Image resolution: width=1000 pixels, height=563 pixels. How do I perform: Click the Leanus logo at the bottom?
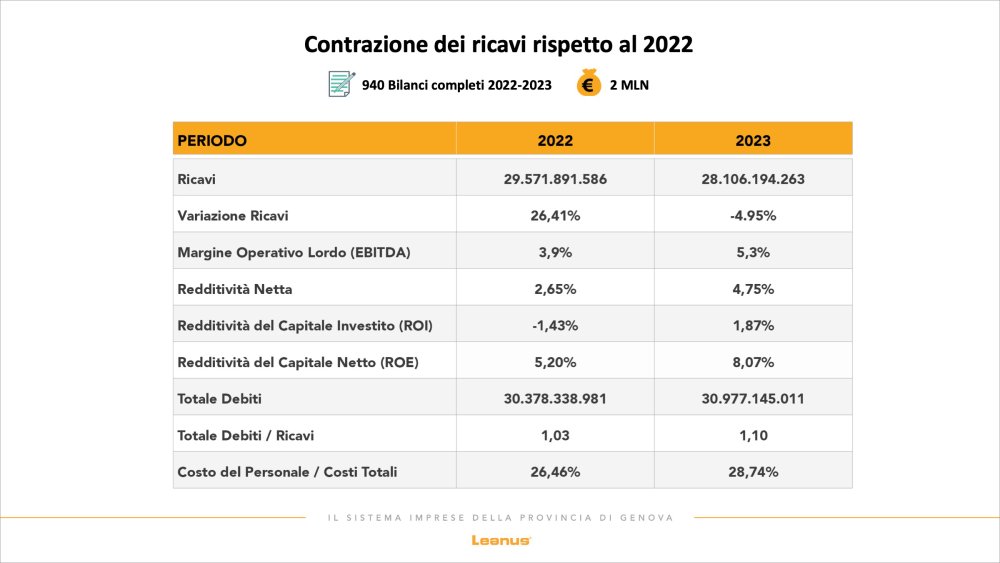501,541
